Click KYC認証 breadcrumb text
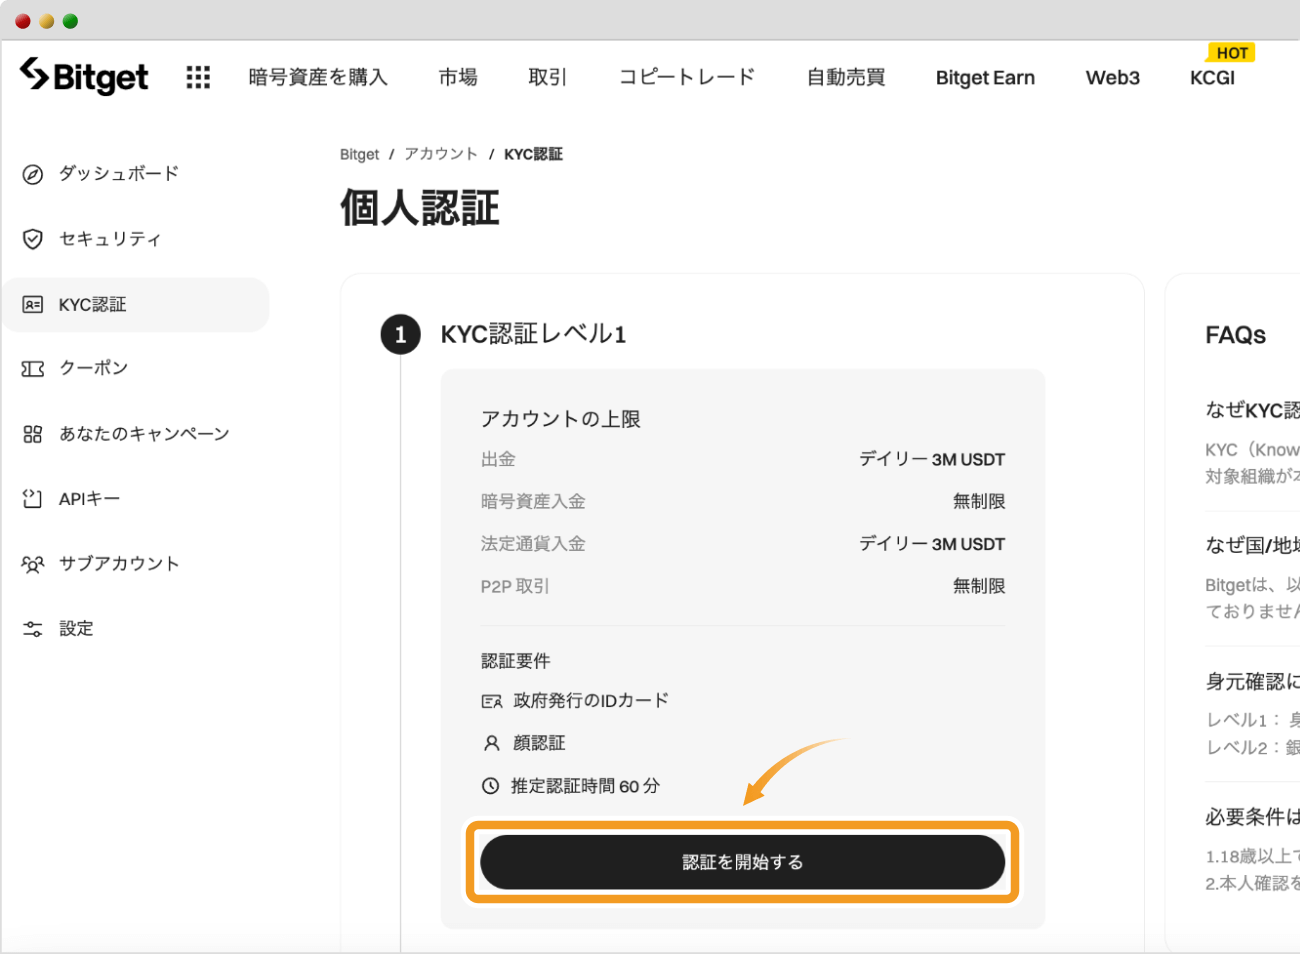The height and width of the screenshot is (954, 1300). tap(533, 154)
